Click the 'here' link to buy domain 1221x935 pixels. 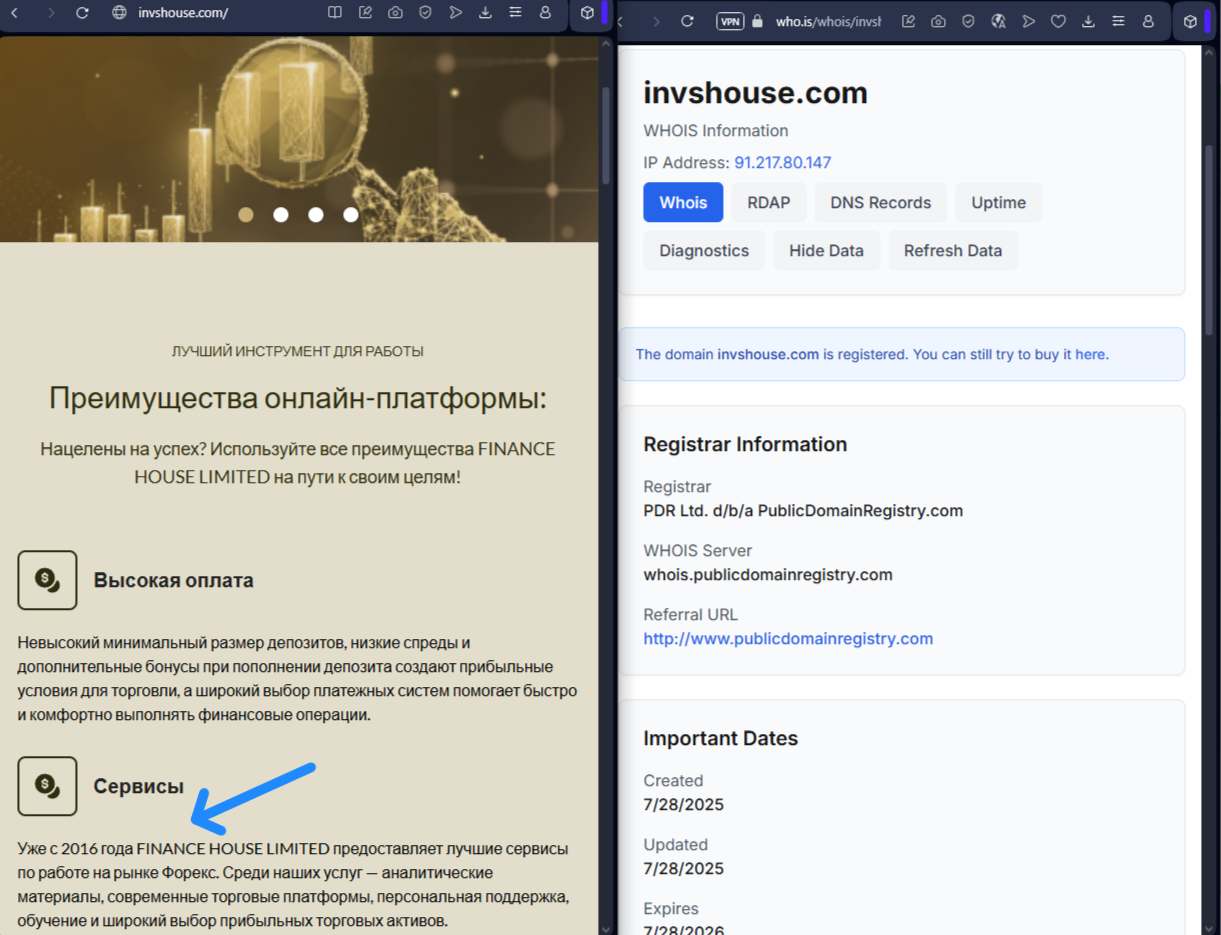pyautogui.click(x=1091, y=354)
